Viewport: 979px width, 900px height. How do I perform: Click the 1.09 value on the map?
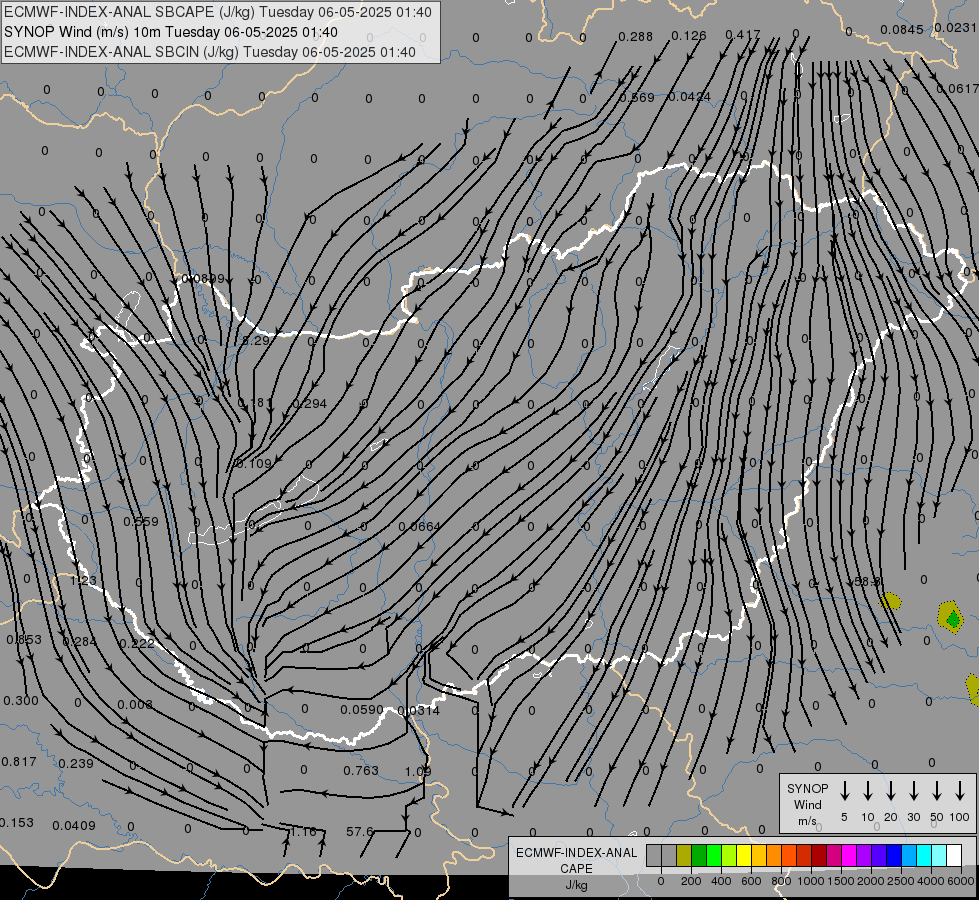pyautogui.click(x=418, y=771)
